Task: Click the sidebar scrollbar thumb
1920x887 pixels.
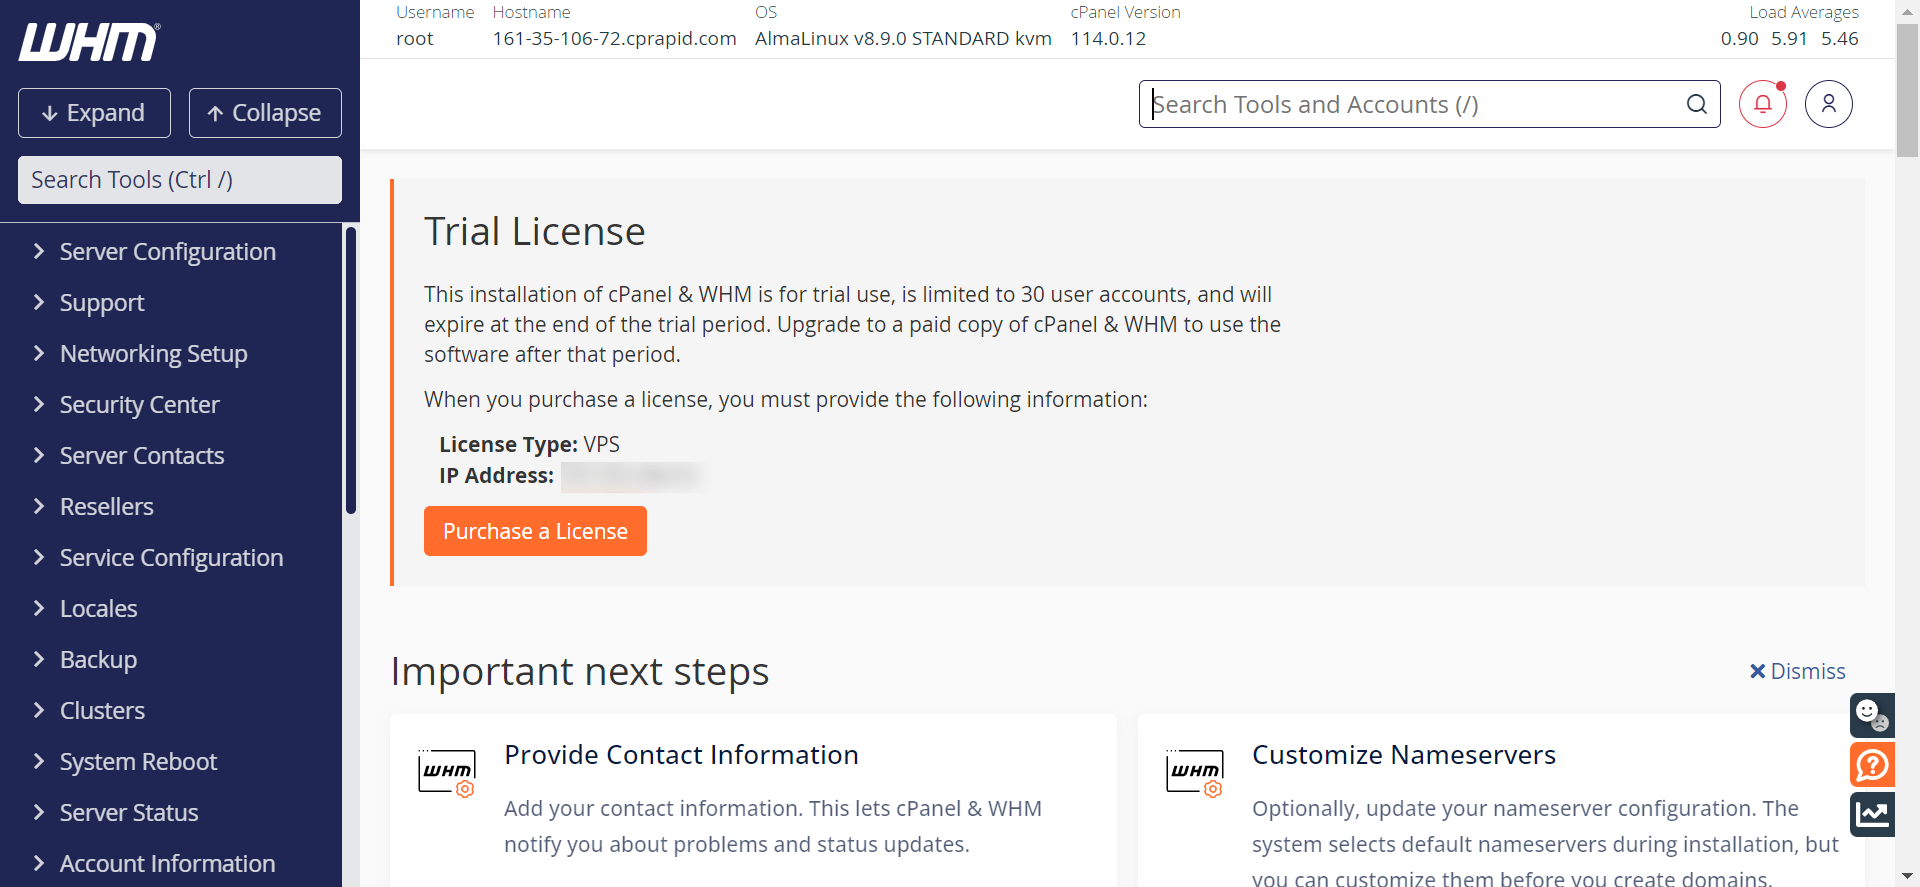Action: tap(351, 370)
